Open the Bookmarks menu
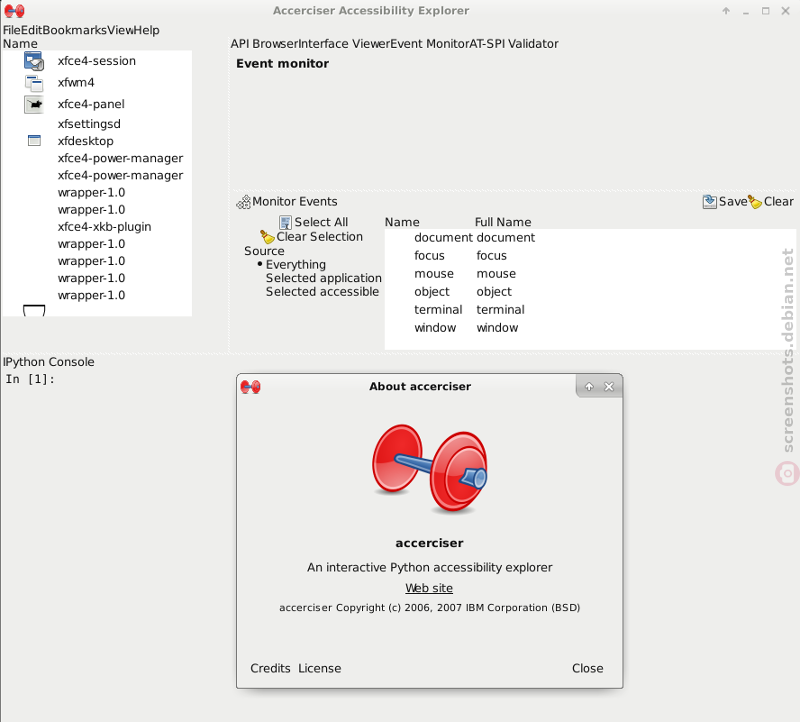Viewport: 800px width, 722px height. (74, 30)
